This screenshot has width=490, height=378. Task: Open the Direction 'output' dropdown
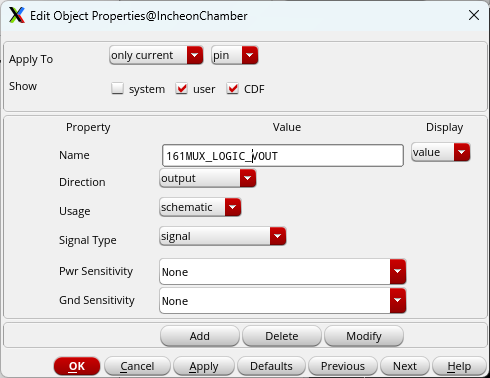[x=208, y=178]
